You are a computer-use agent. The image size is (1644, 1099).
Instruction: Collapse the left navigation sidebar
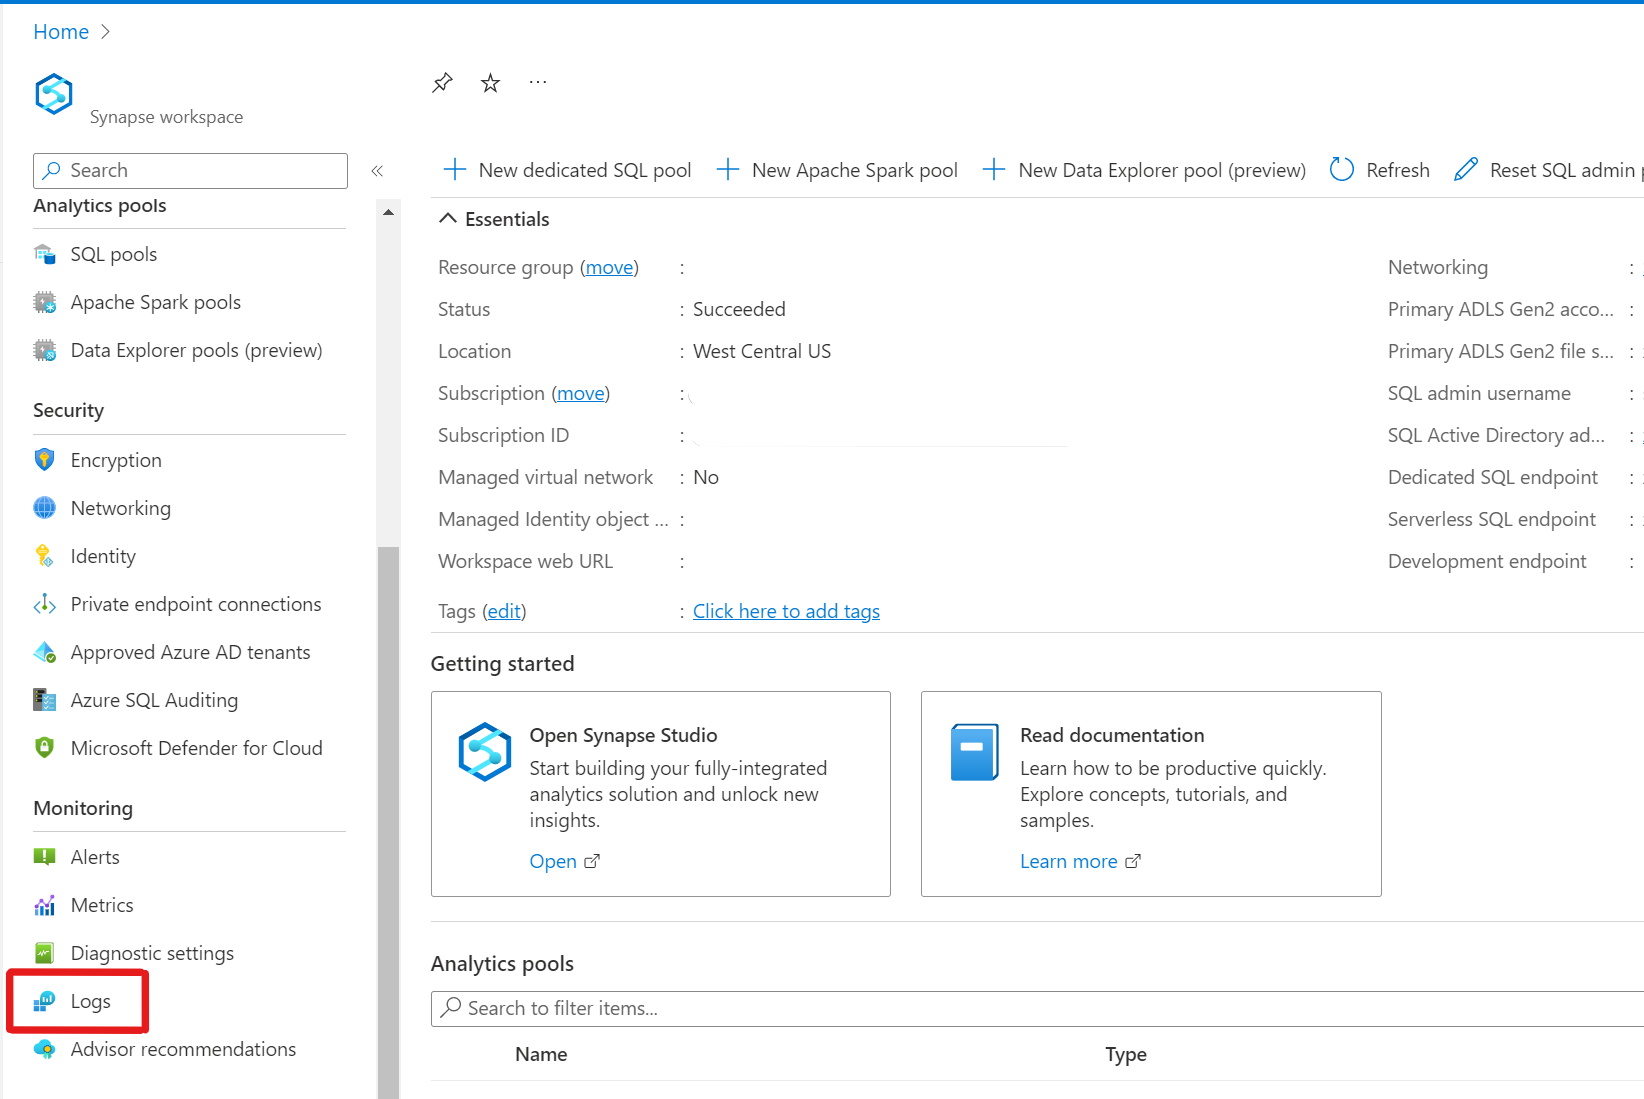[377, 171]
